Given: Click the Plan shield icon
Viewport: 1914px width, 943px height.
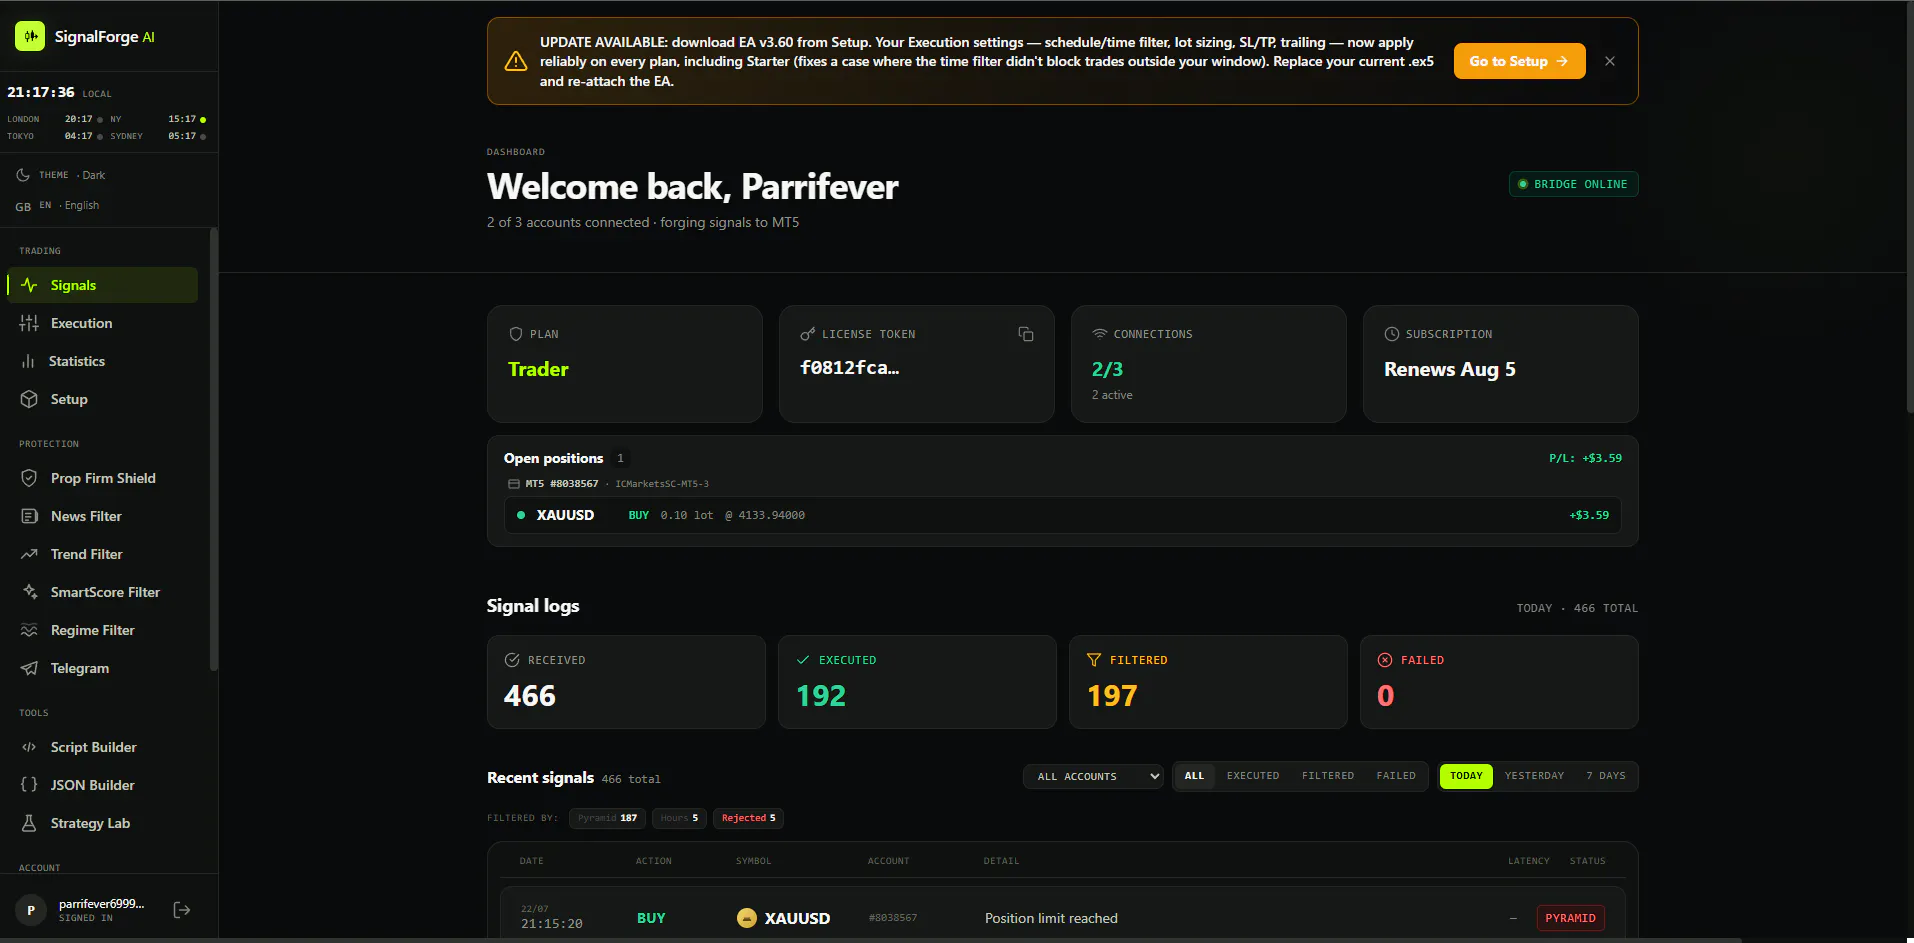Looking at the screenshot, I should [516, 334].
